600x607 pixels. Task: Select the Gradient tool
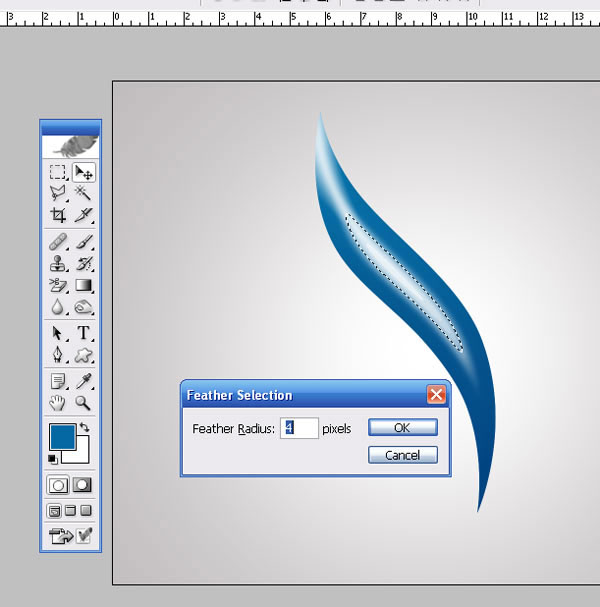83,285
